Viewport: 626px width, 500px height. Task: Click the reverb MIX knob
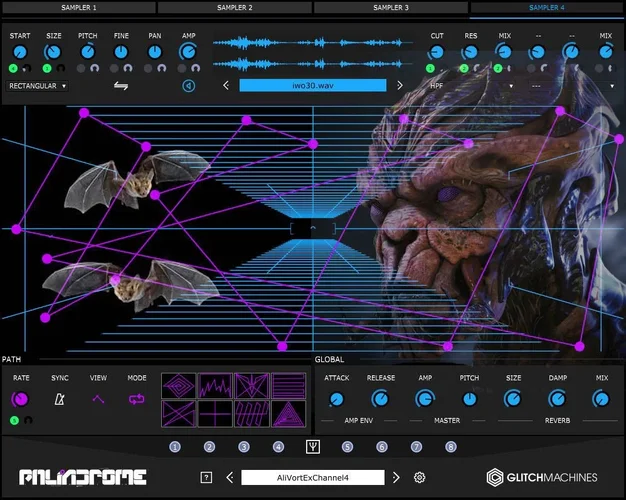pos(601,399)
